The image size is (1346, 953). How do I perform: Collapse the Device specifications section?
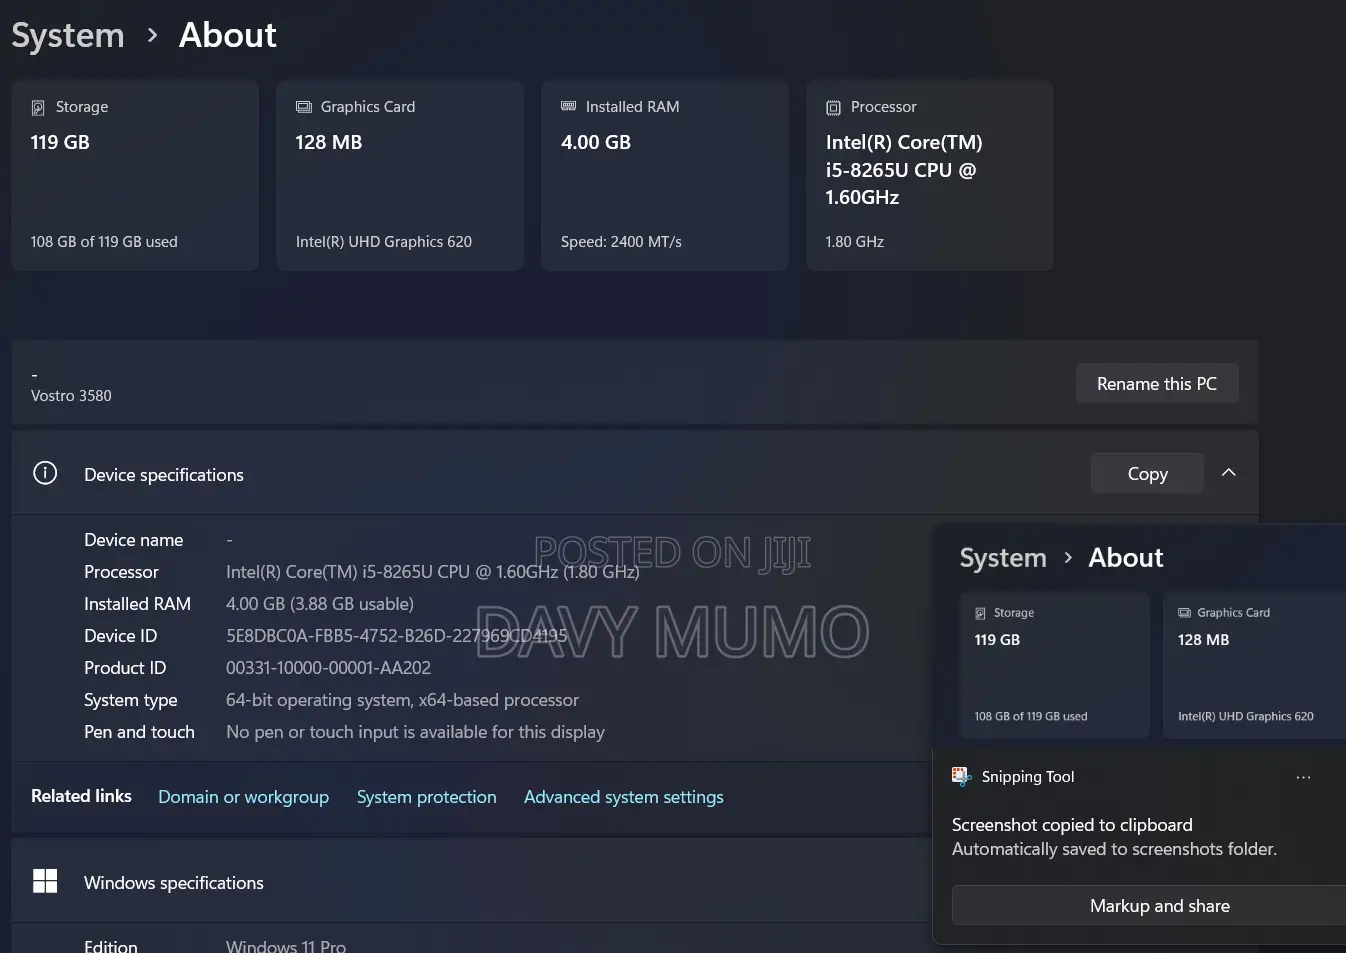click(1229, 473)
